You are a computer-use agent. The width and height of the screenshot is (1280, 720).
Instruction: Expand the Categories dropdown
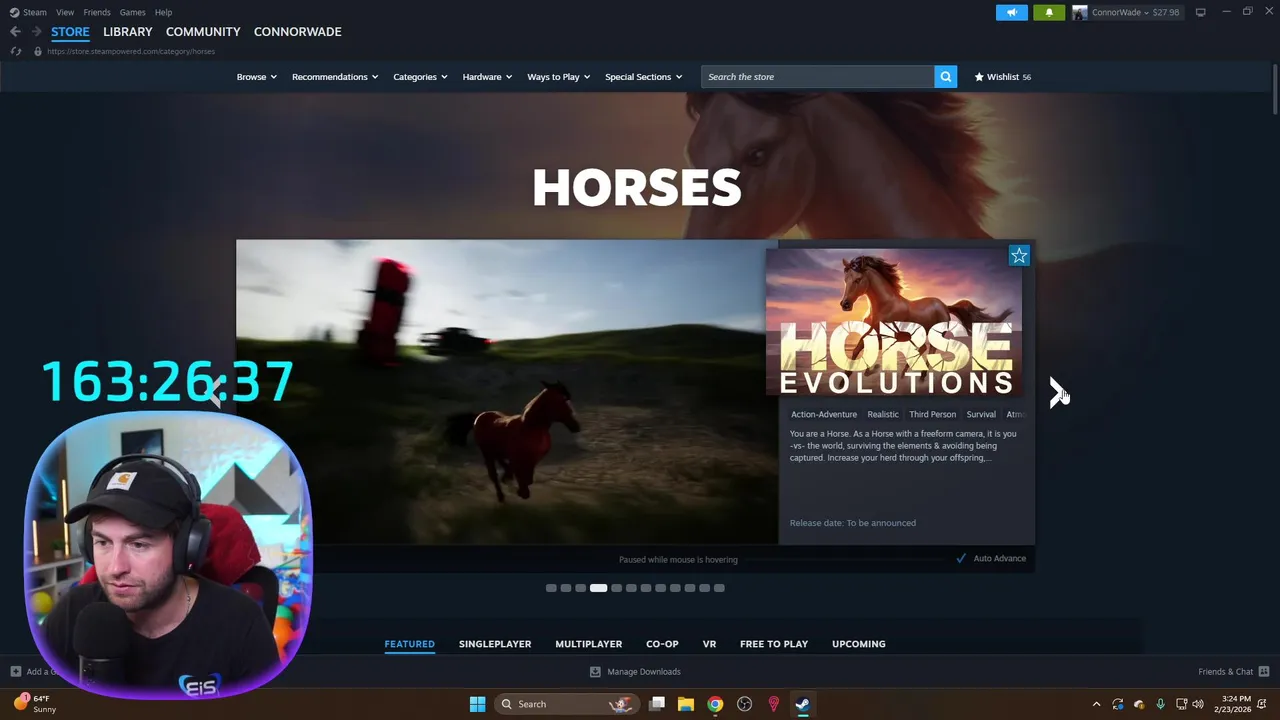420,77
